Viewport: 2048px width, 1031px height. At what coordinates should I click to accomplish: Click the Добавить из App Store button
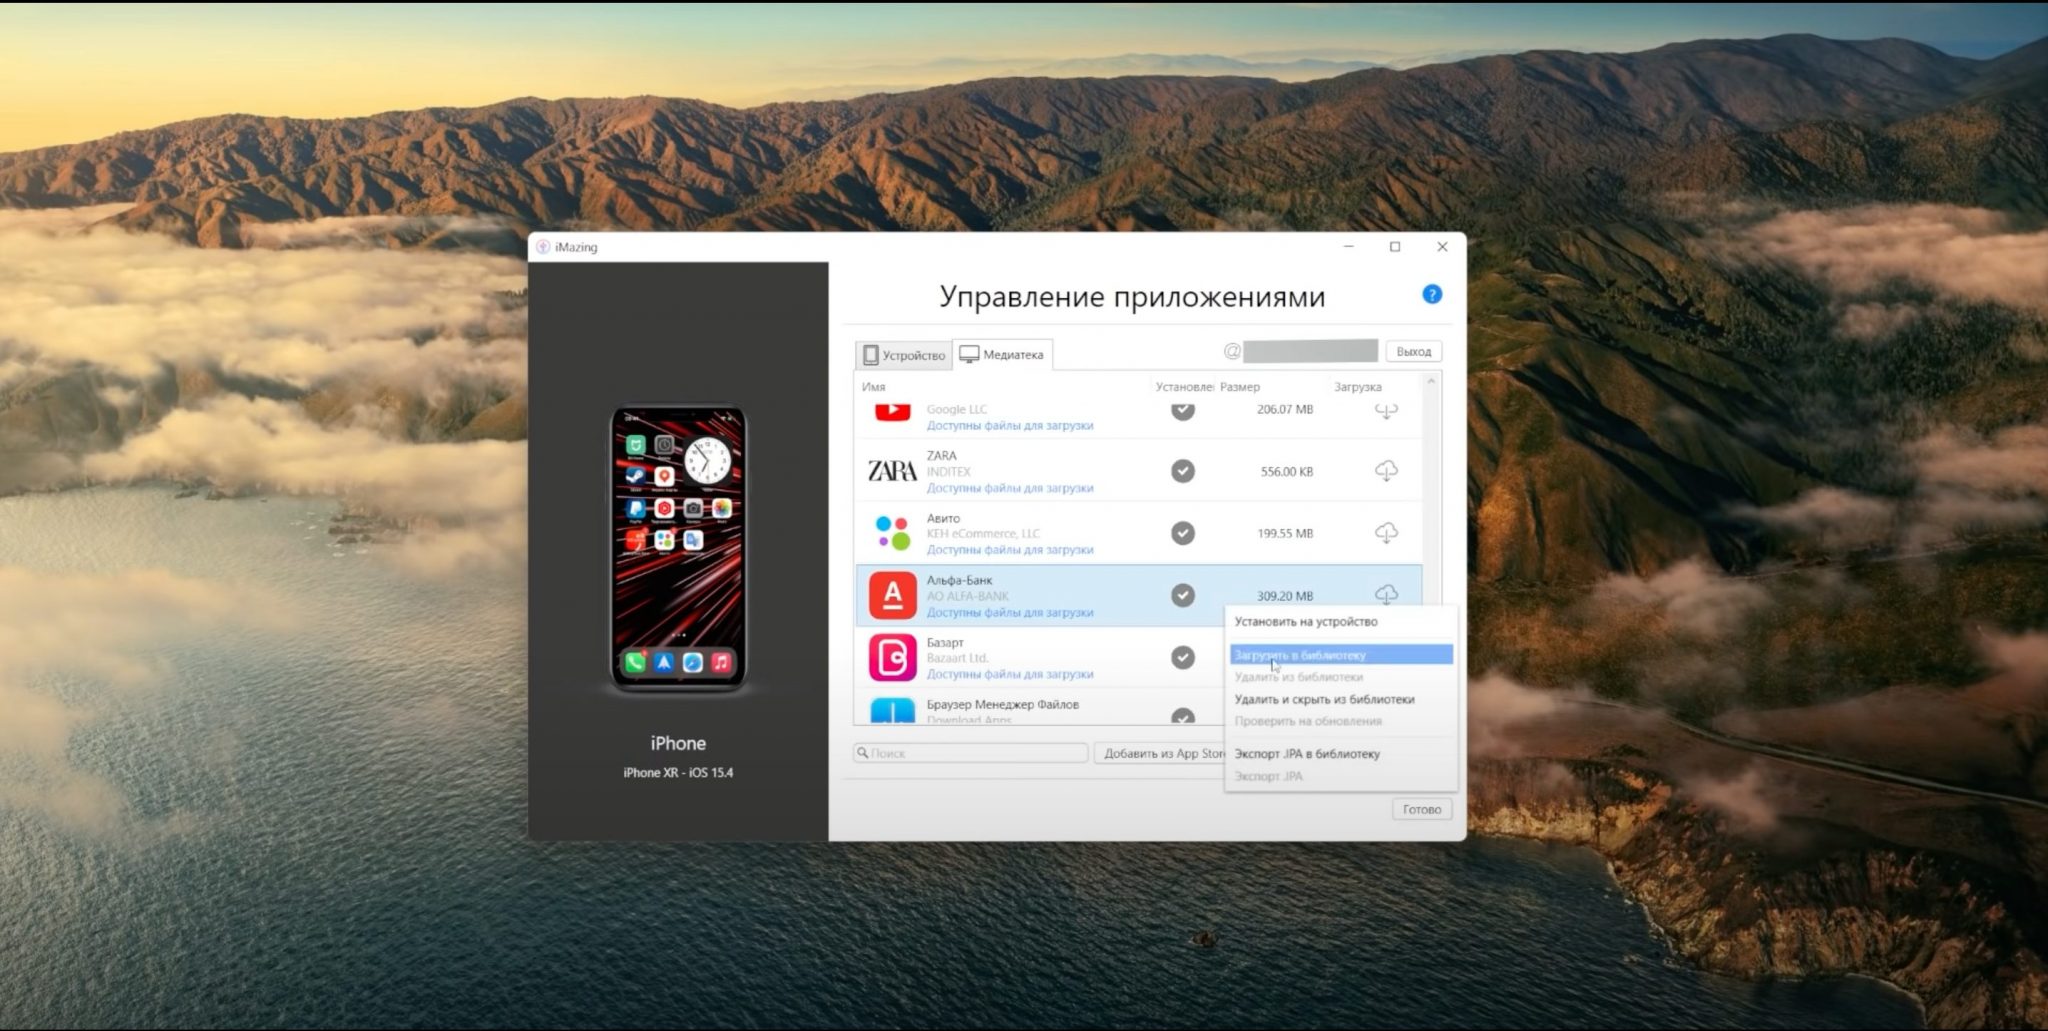click(x=1161, y=753)
